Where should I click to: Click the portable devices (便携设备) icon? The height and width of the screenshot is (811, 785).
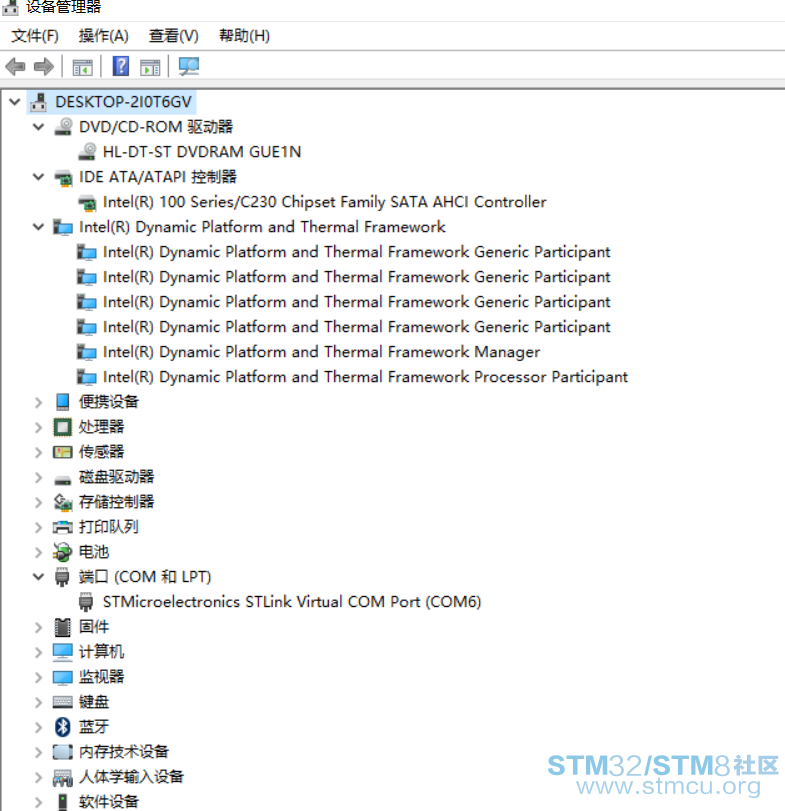point(63,401)
